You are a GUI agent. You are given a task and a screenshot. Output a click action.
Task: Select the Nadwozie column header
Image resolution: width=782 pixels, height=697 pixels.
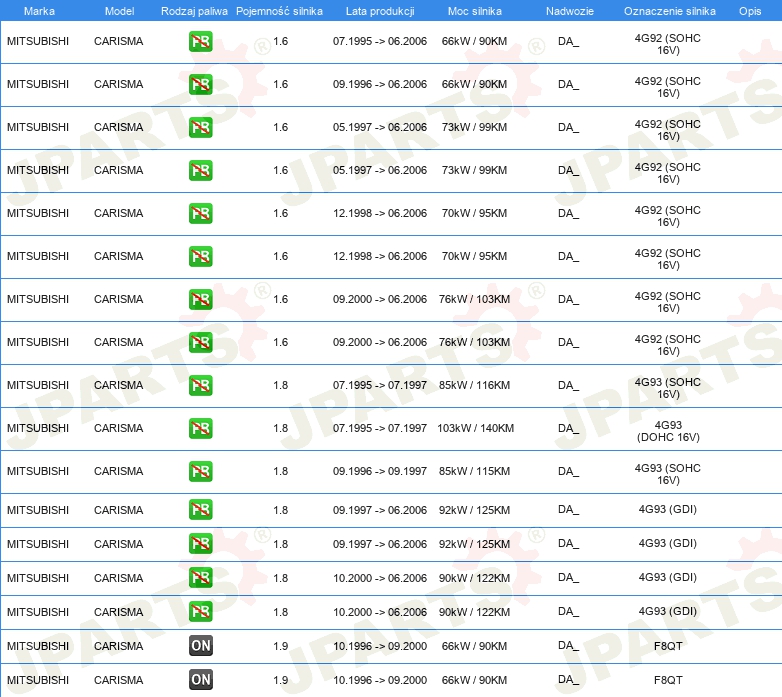coord(569,11)
